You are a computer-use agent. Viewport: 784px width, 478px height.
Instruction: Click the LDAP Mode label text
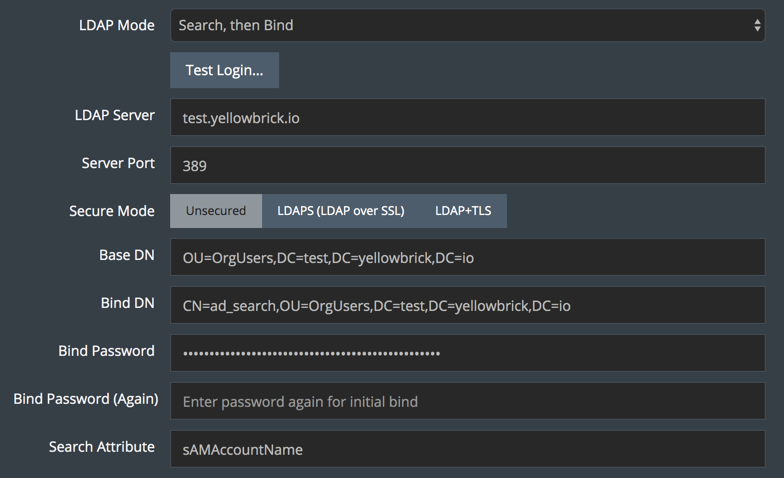(116, 25)
